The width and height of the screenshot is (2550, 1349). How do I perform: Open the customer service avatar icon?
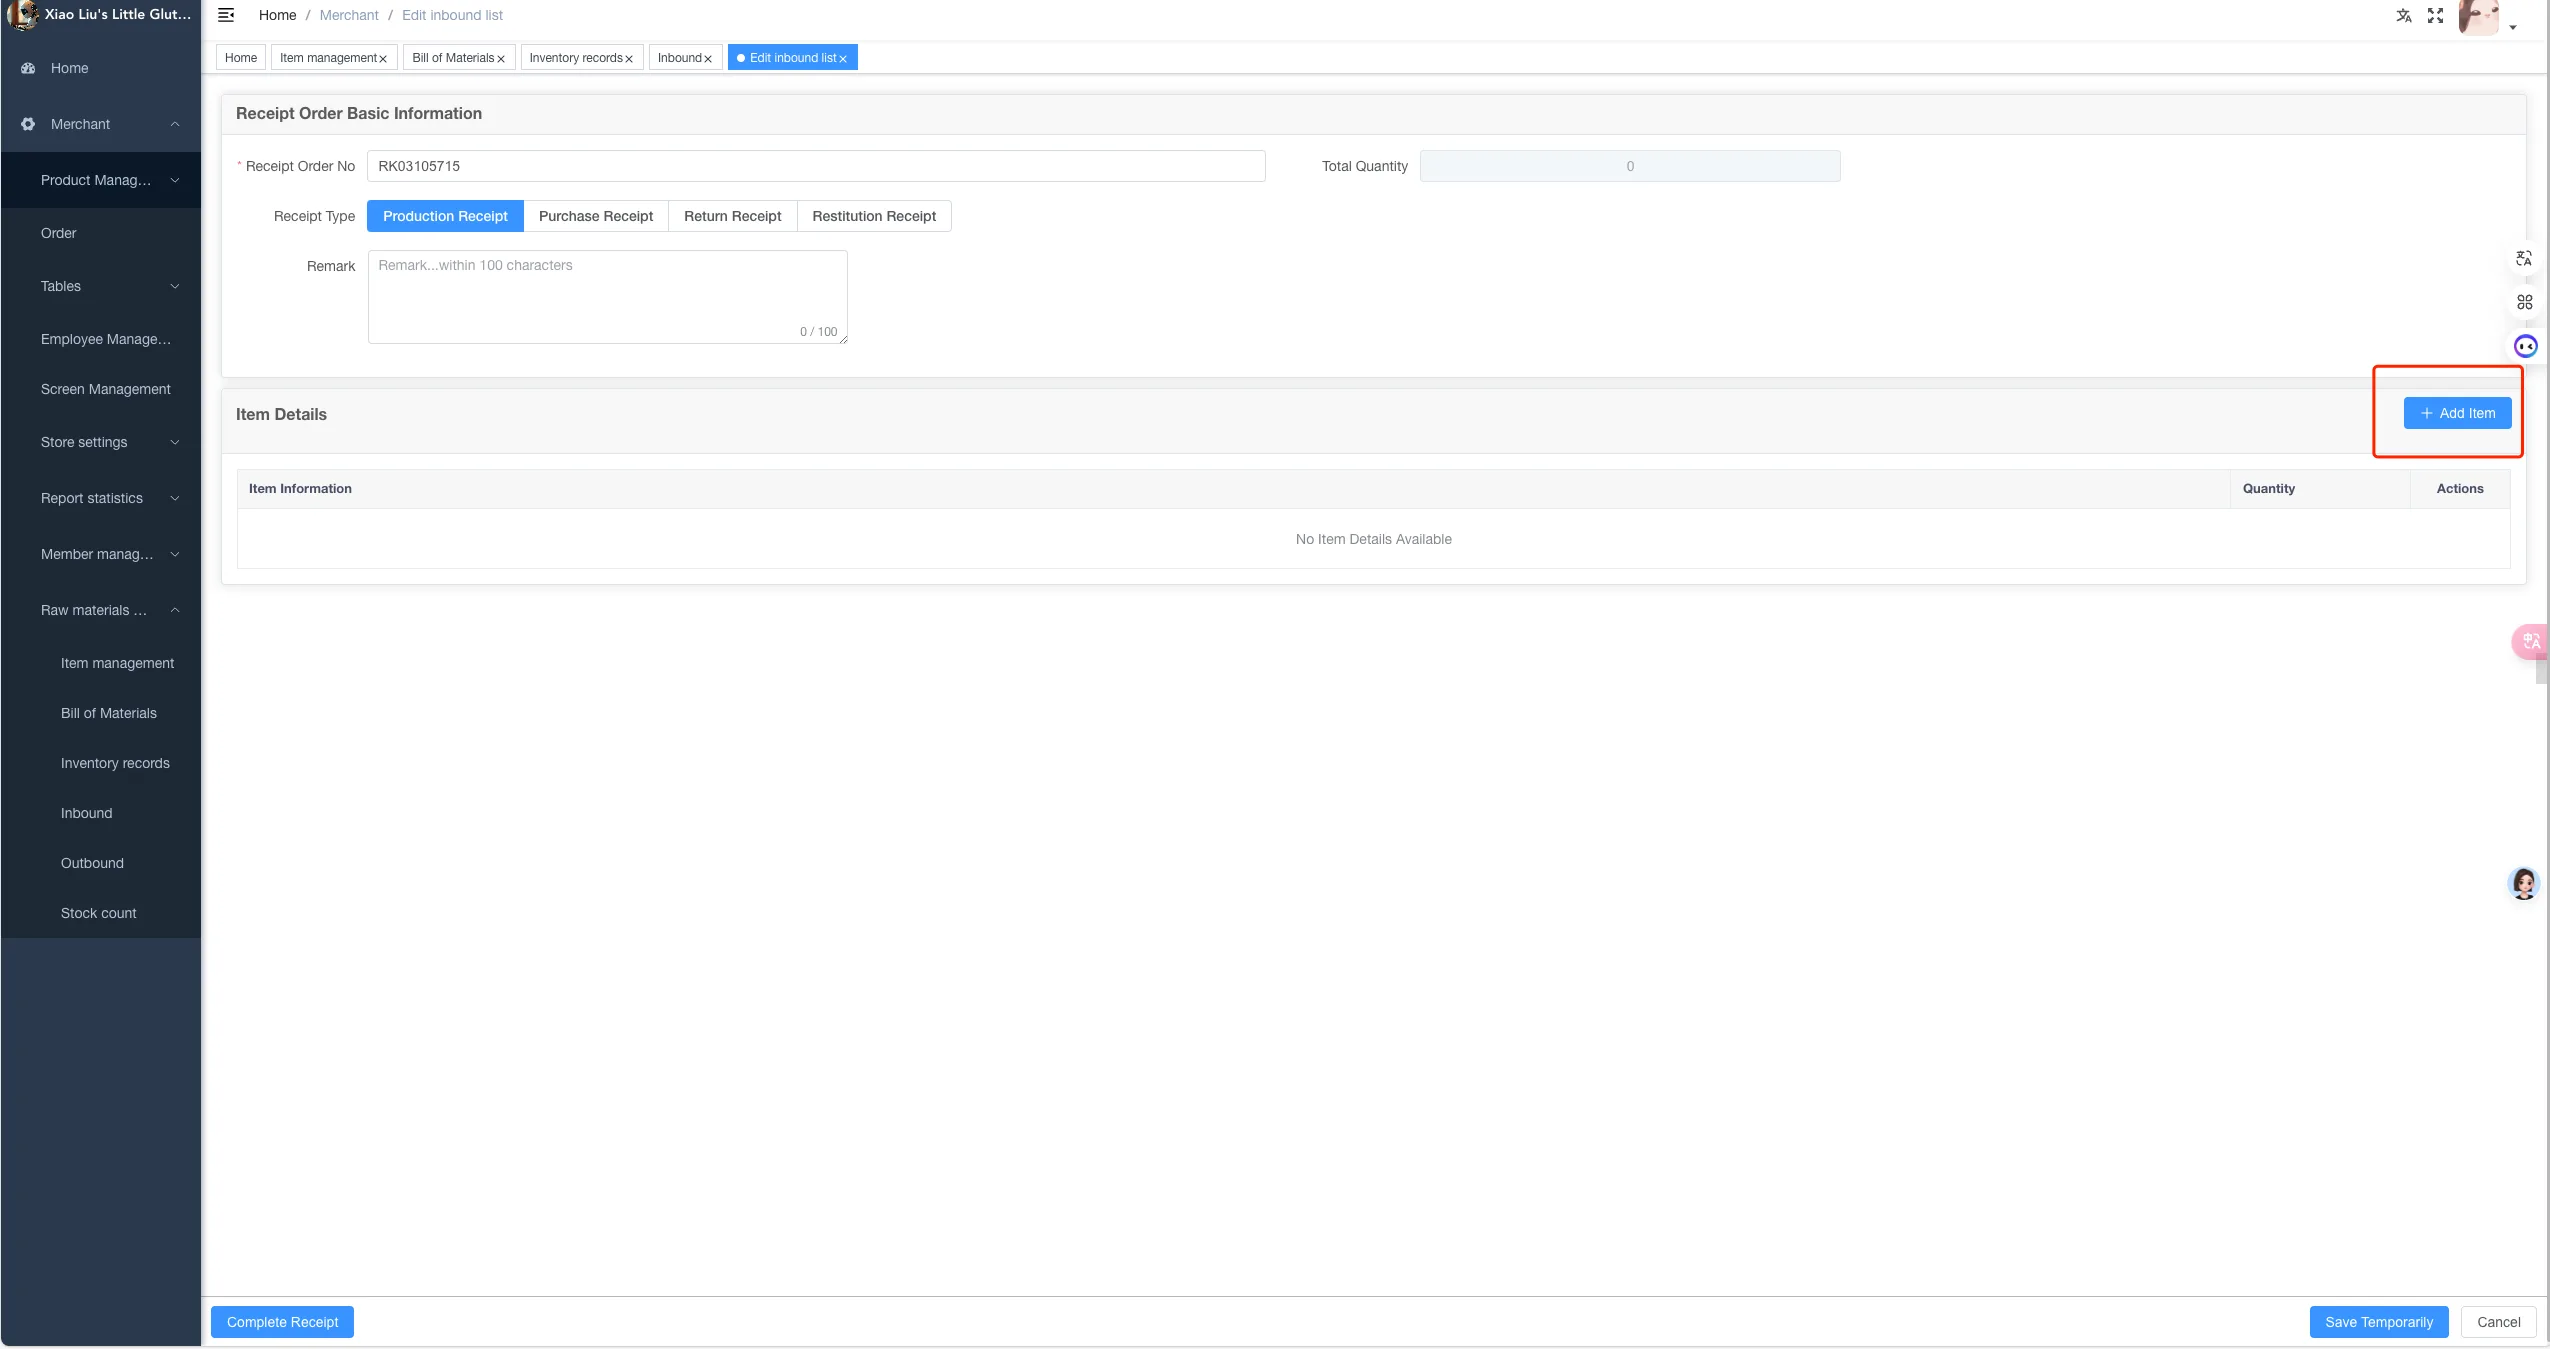2524,883
